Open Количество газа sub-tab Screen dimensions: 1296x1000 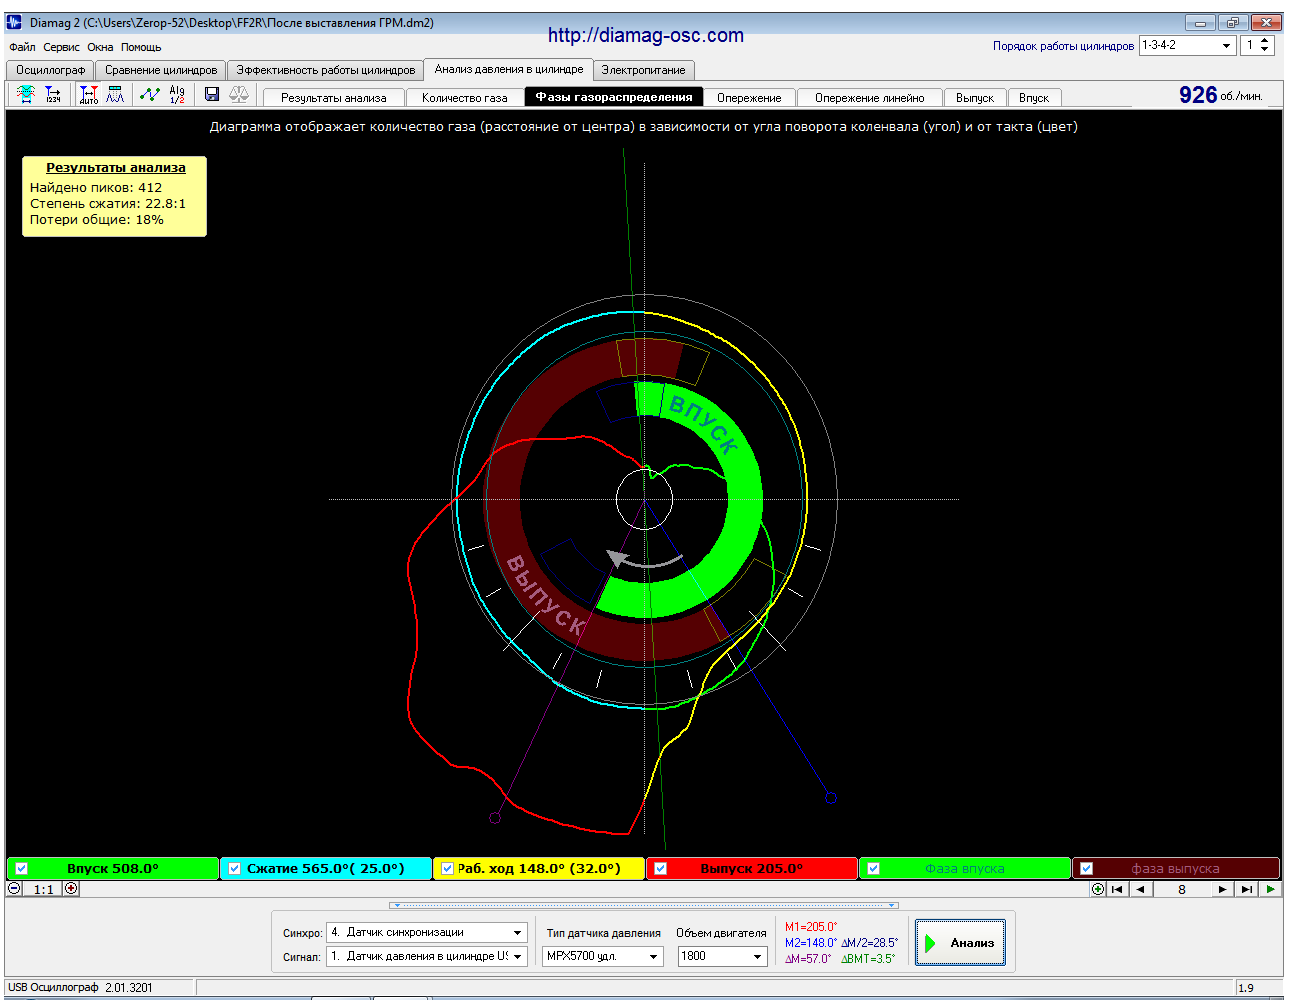pos(464,98)
